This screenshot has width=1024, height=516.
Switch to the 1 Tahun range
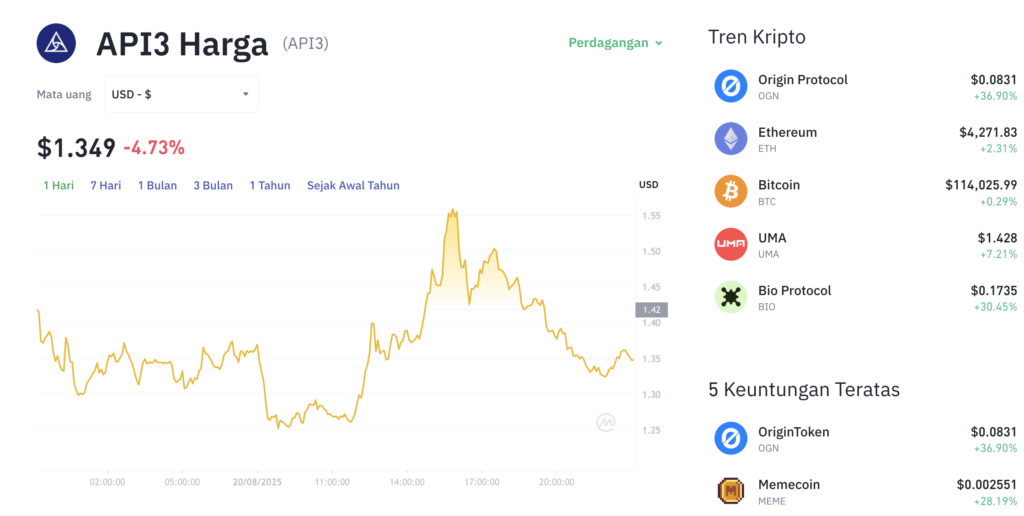click(270, 185)
